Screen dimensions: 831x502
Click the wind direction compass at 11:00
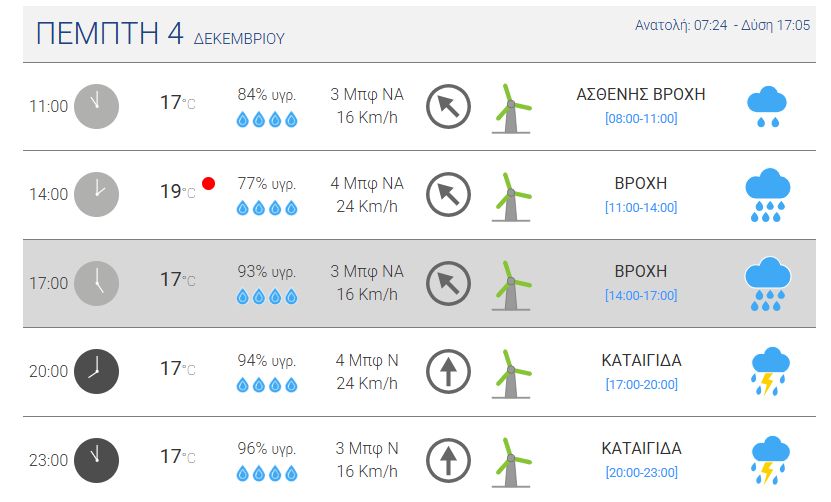[x=448, y=106]
